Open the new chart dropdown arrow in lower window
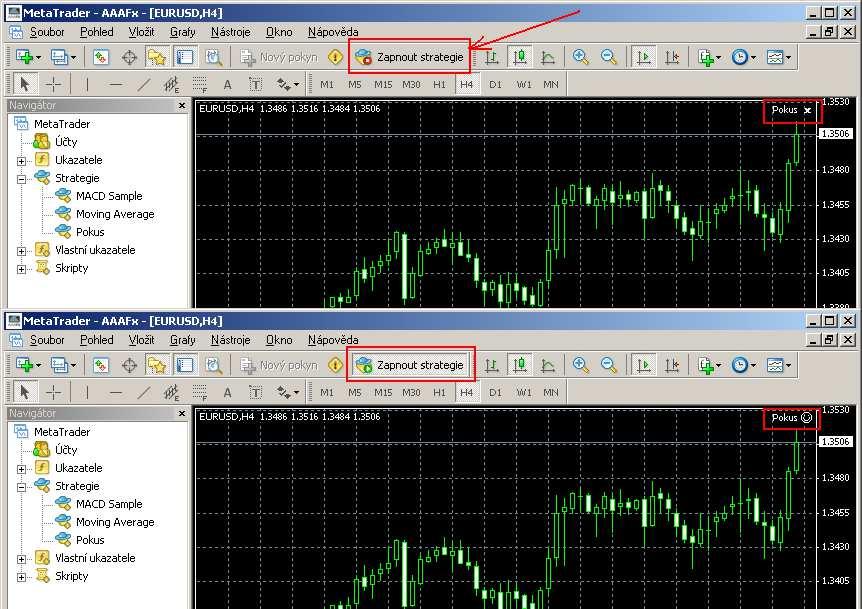This screenshot has height=609, width=862. [38, 365]
